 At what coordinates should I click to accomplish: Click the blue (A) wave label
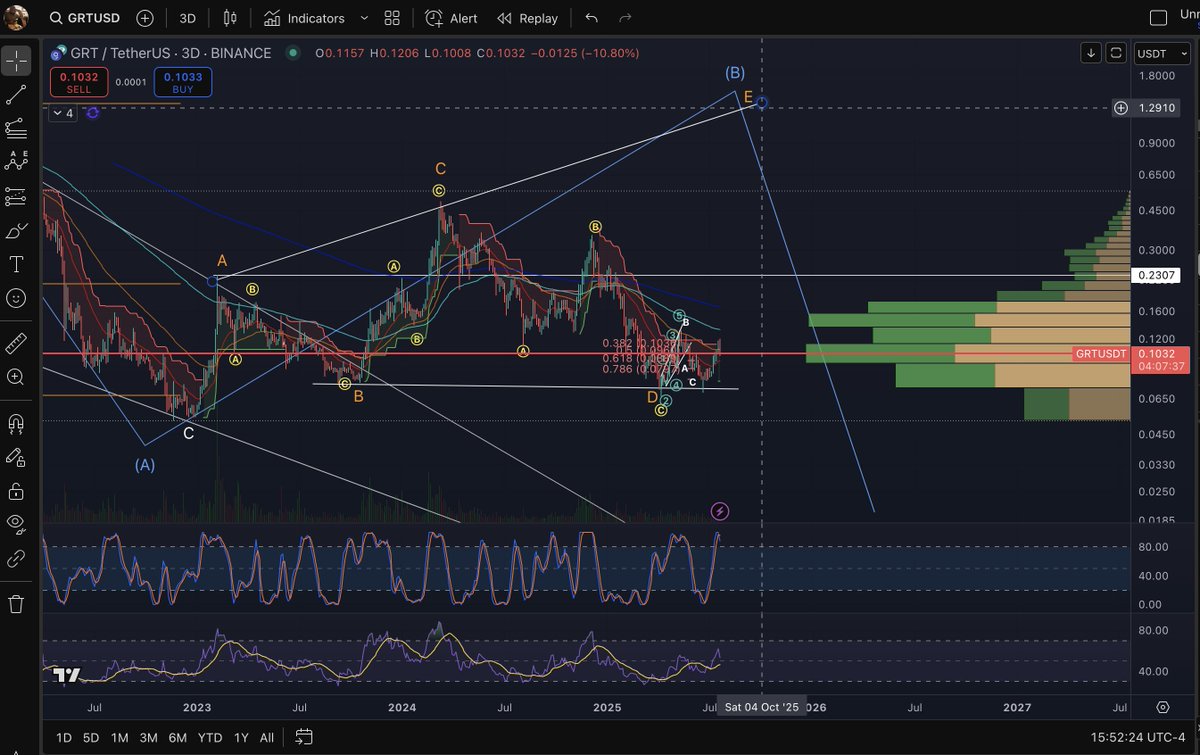pos(145,464)
